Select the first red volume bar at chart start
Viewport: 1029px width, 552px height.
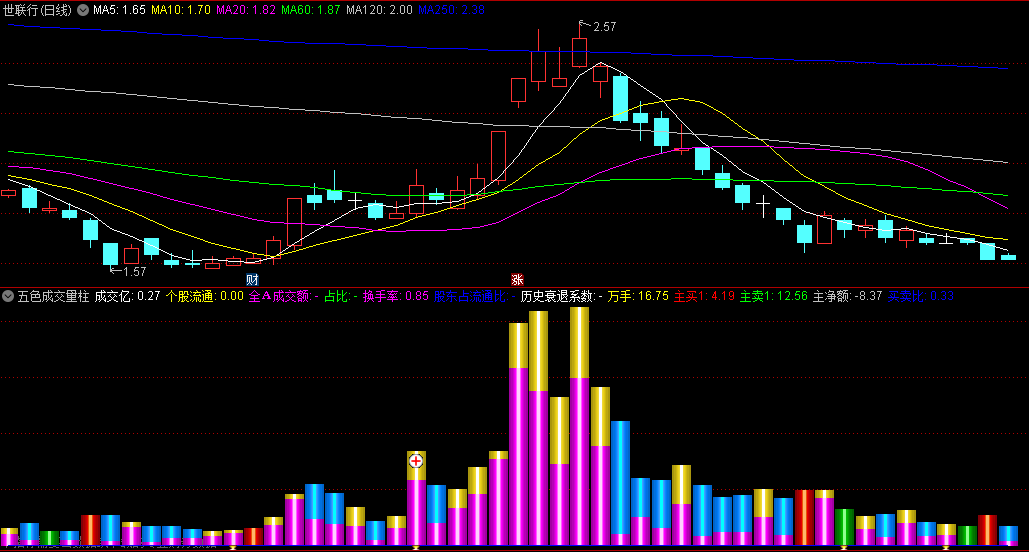[91, 530]
